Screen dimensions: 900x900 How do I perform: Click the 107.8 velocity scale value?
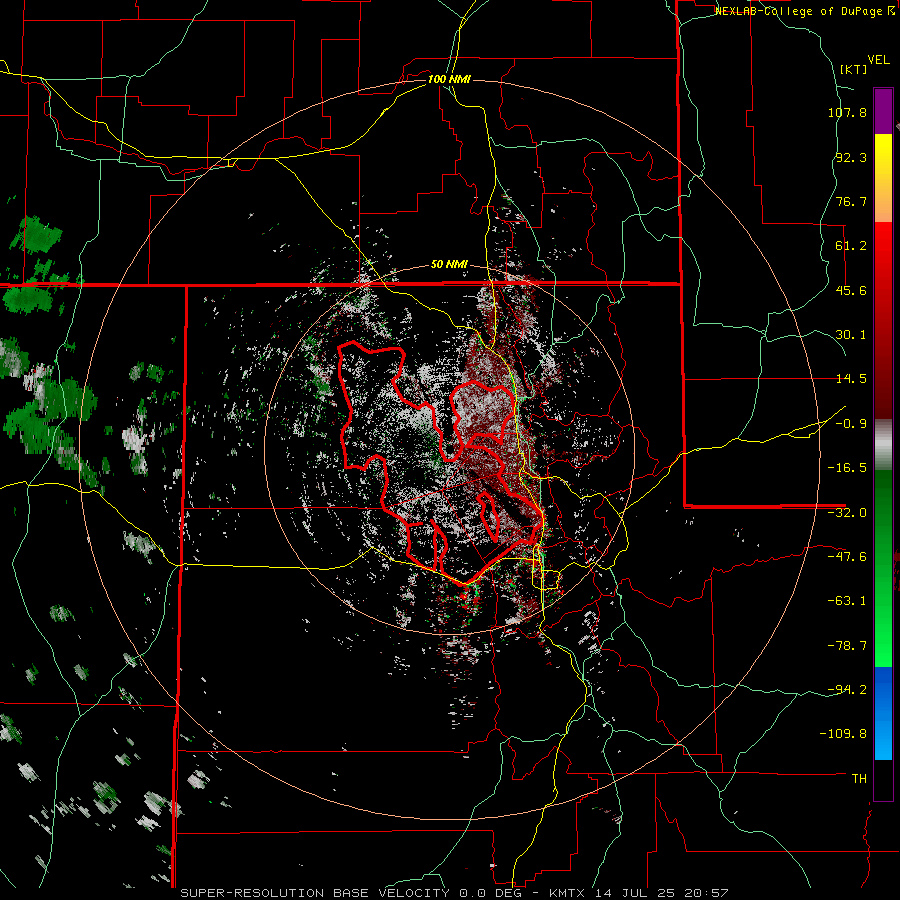[x=847, y=112]
